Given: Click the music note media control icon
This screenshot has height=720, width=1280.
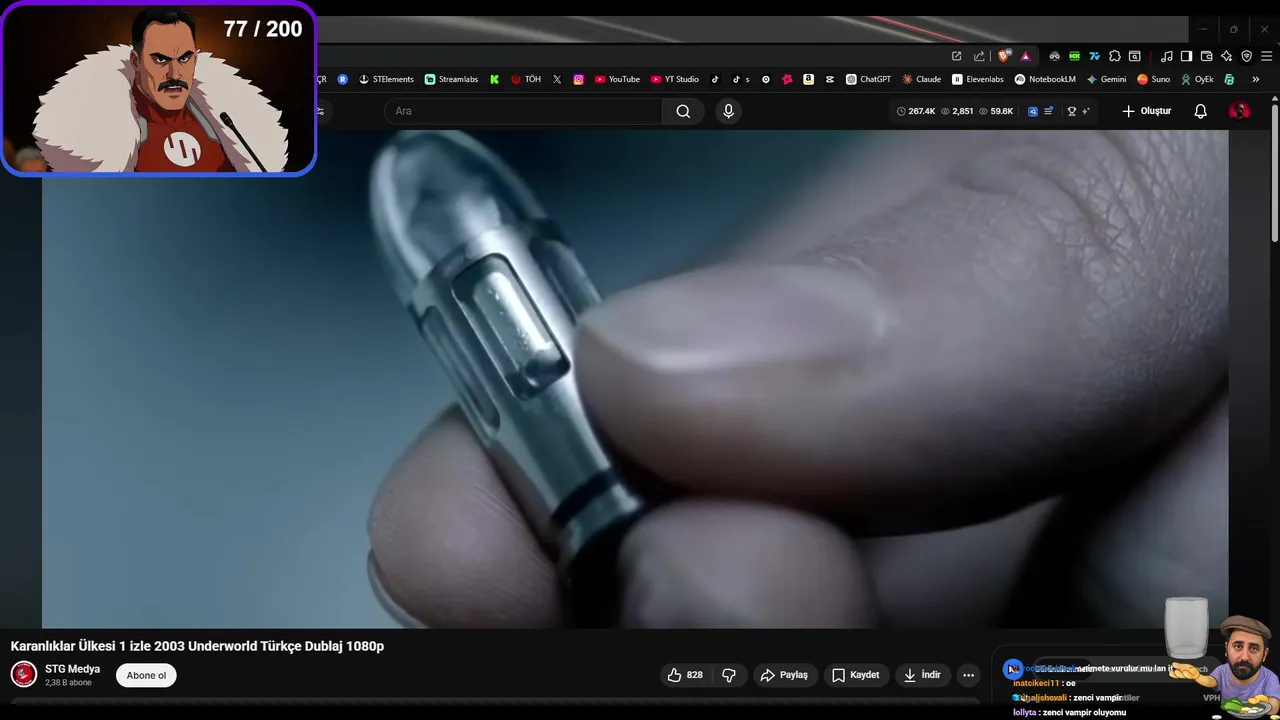Looking at the screenshot, I should pos(1166,56).
